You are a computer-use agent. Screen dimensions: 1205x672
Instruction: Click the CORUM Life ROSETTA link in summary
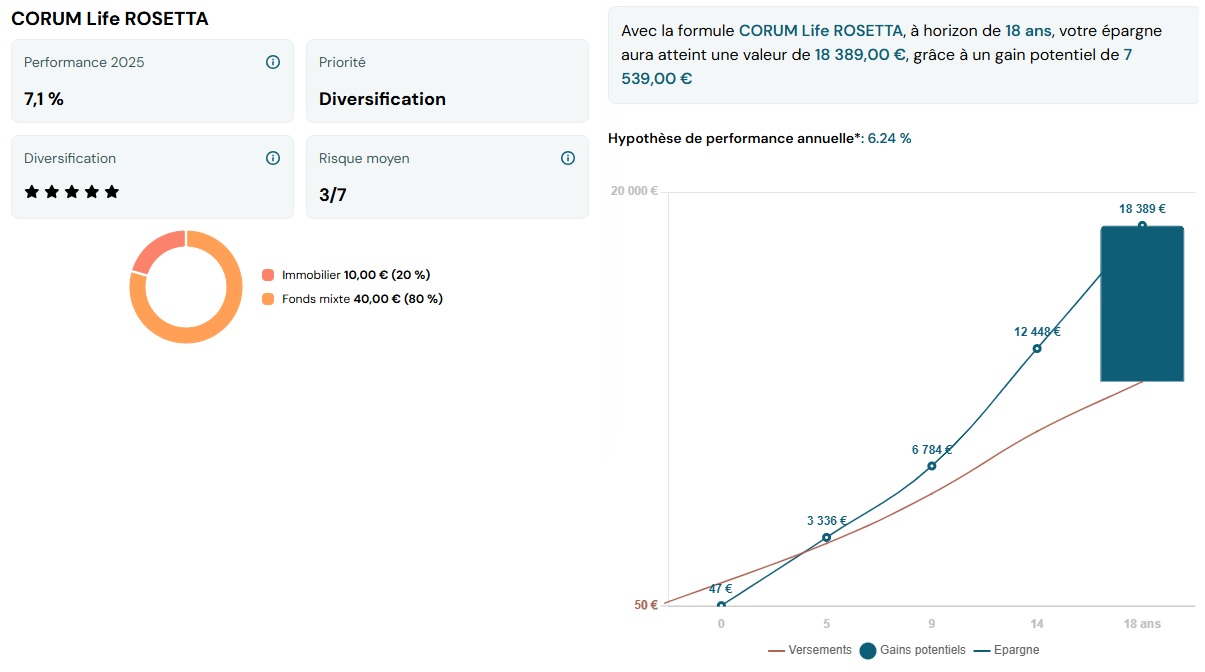point(820,31)
